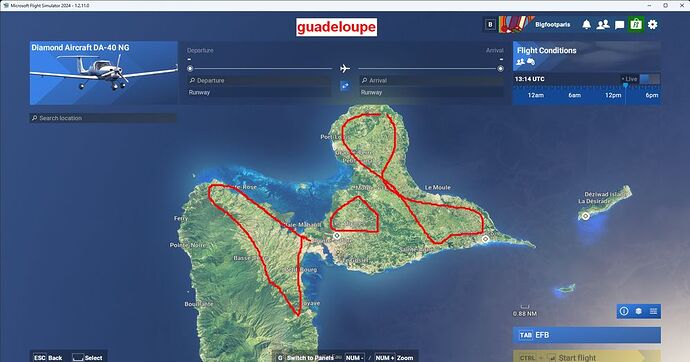Open the notifications bell icon

[586, 25]
